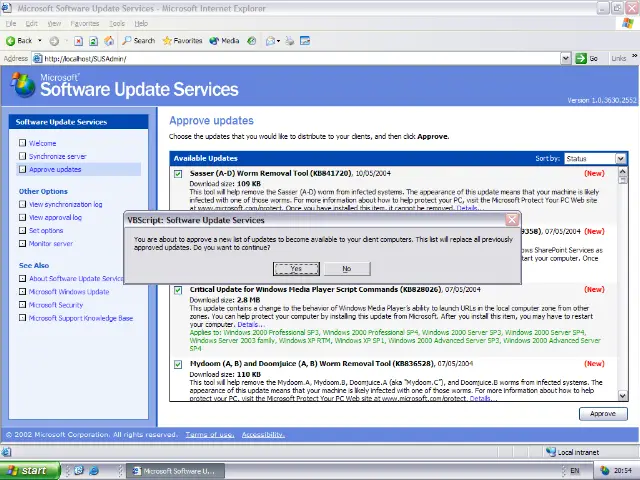640x480 pixels.
Task: Click the updates list scroll up arrow
Action: pos(622,170)
